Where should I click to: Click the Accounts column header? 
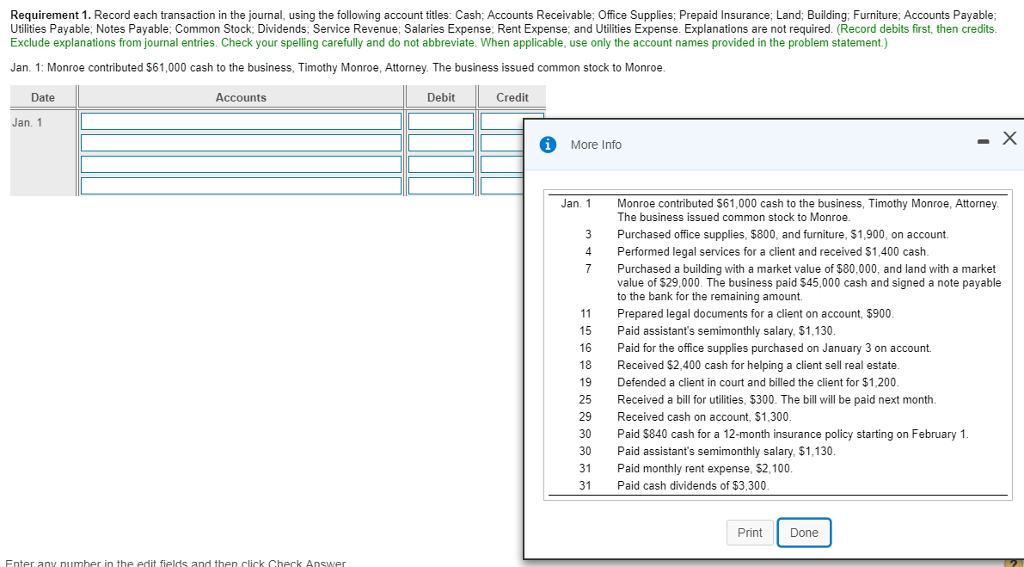tap(241, 97)
